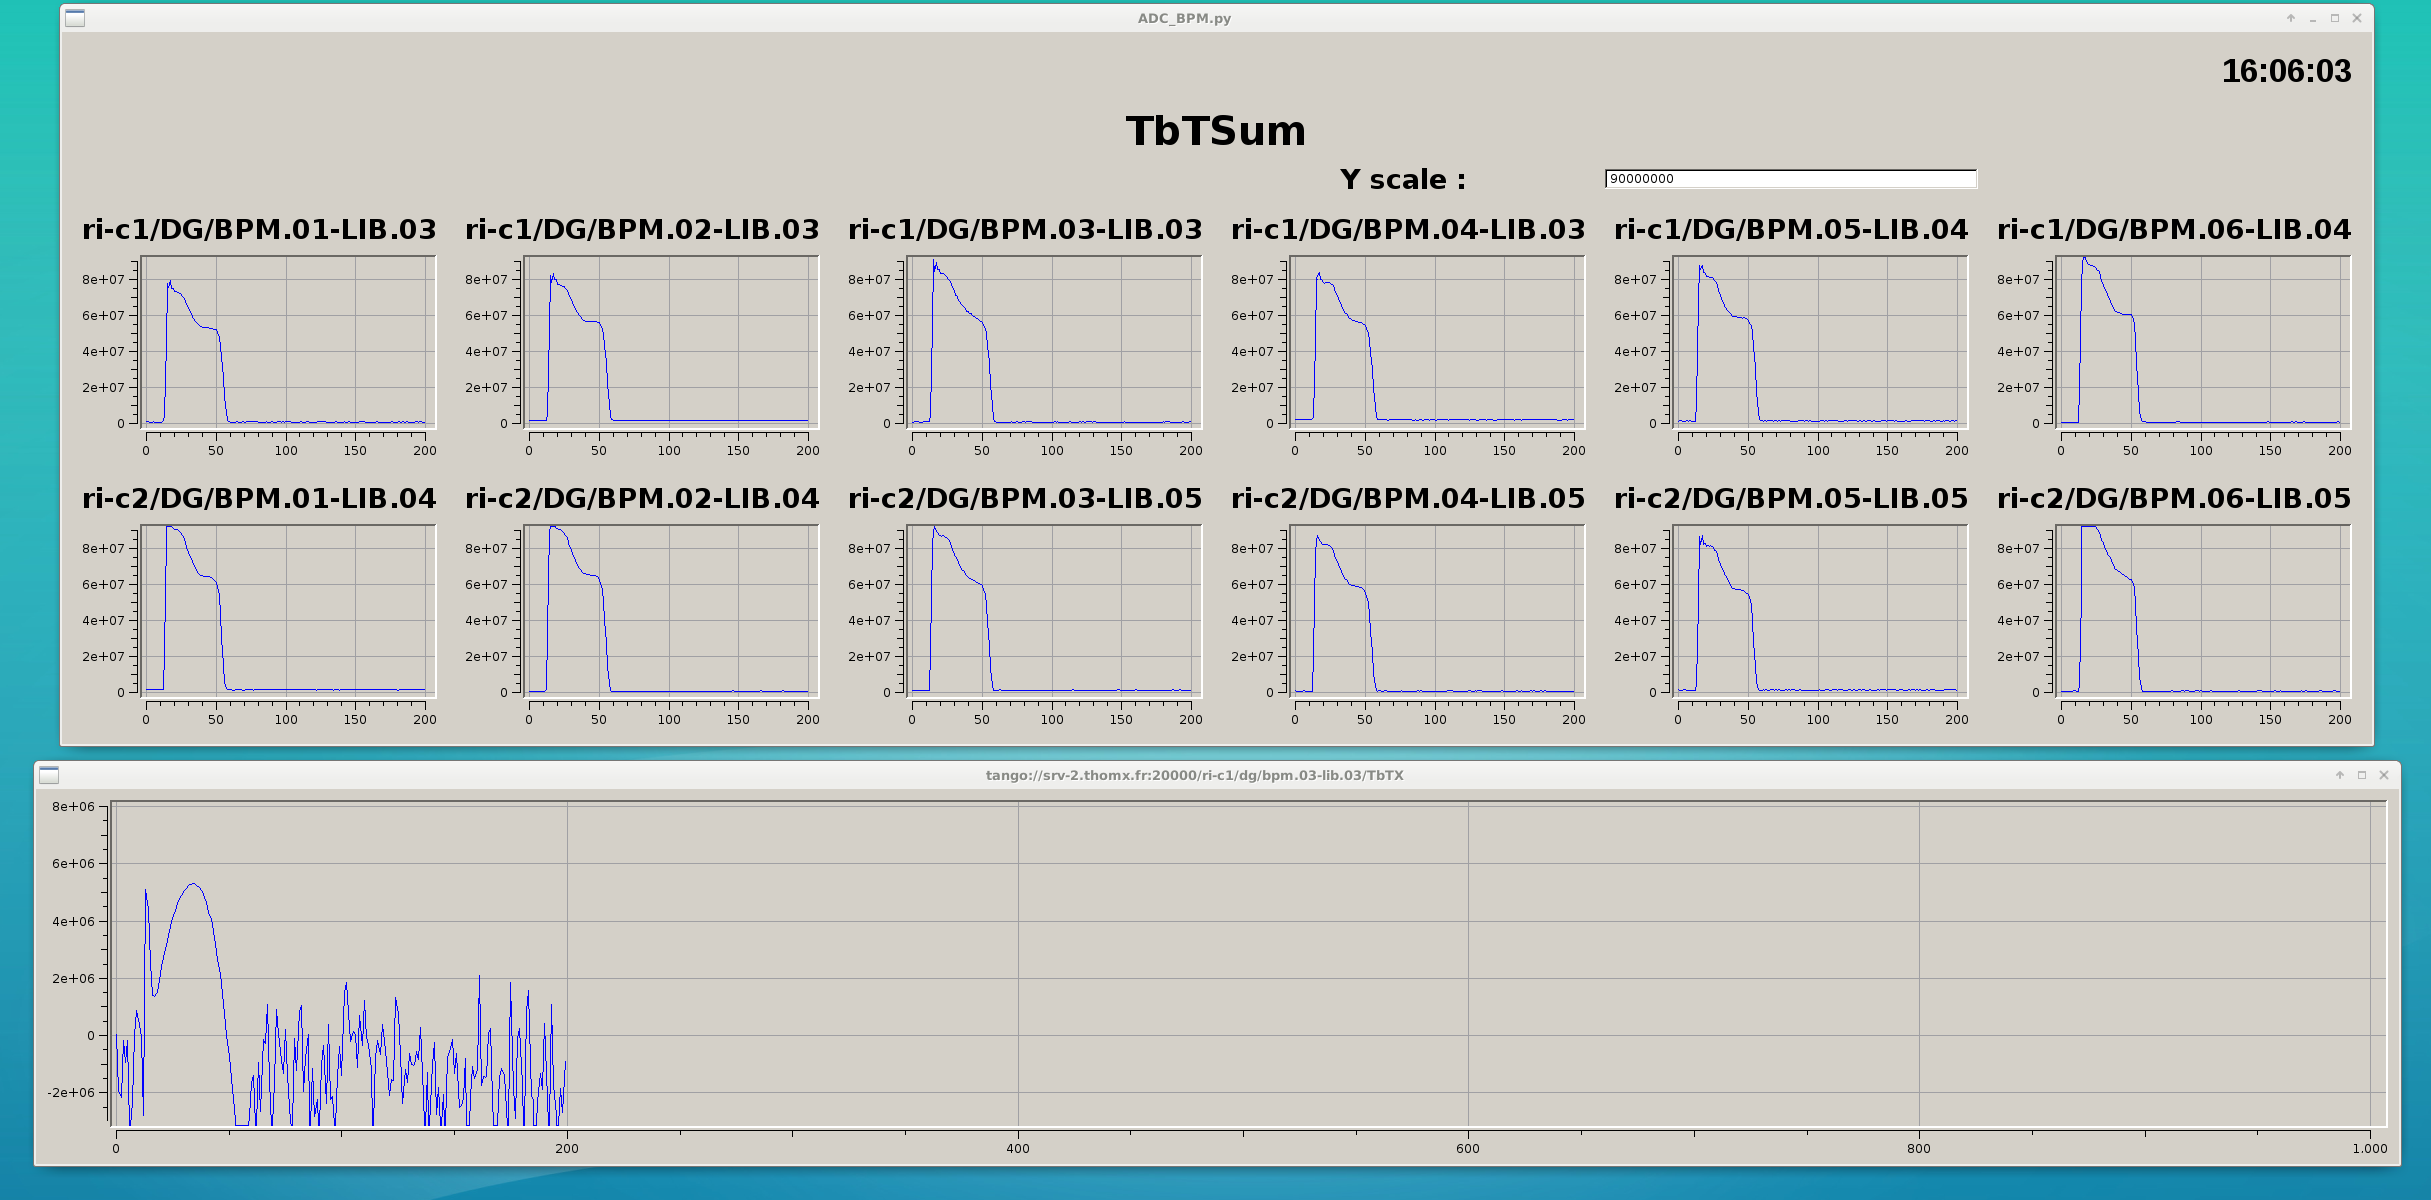Viewport: 2431px width, 1200px height.
Task: Click the TbTSum heading
Action: 1216,131
